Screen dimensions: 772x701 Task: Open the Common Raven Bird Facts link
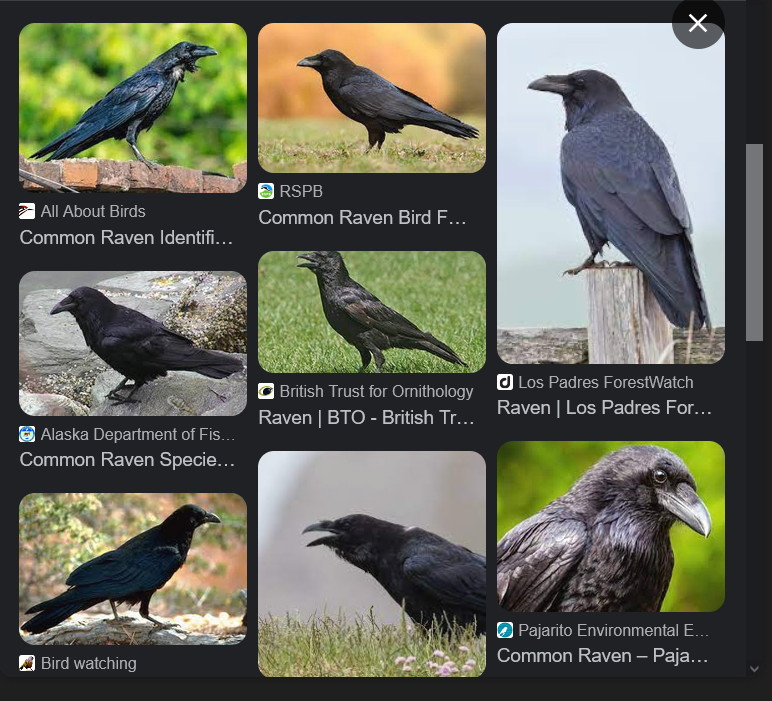pos(362,218)
